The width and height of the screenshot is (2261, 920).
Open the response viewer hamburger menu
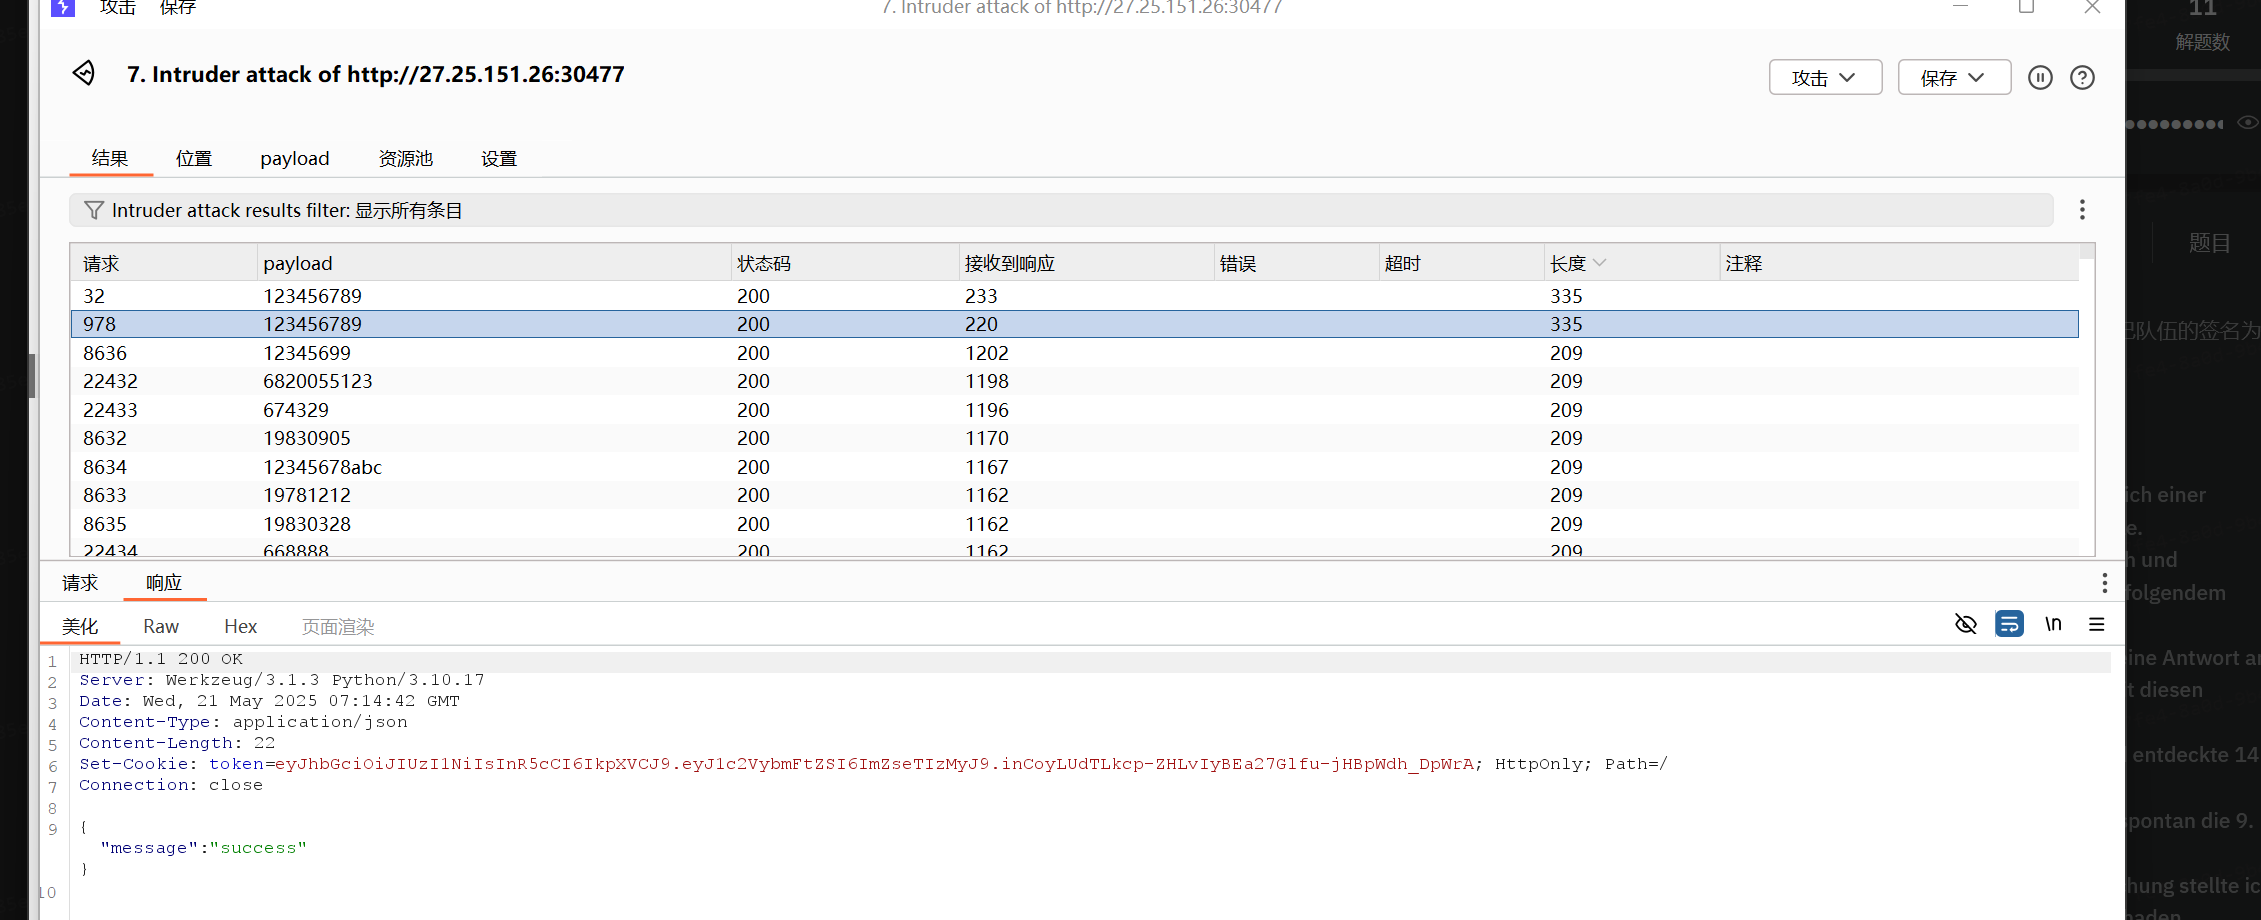(x=2097, y=625)
